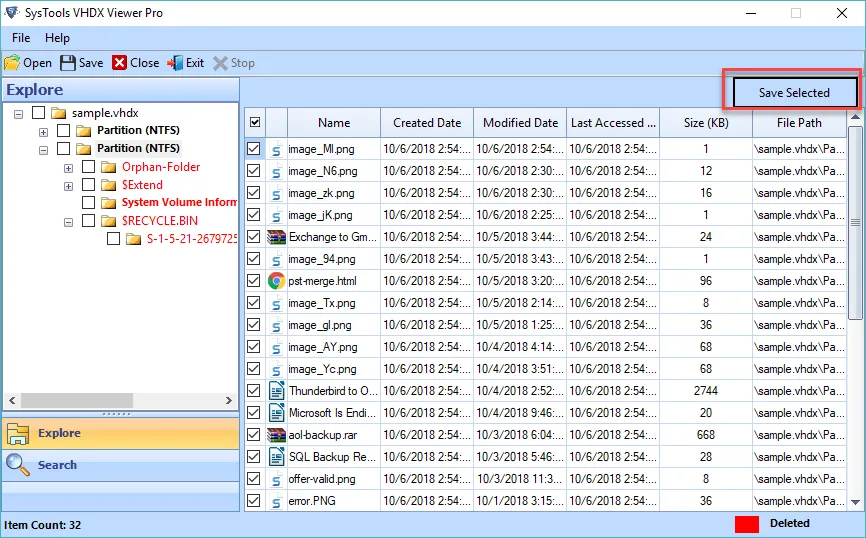
Task: Click the Exit toolbar icon
Action: [x=175, y=63]
